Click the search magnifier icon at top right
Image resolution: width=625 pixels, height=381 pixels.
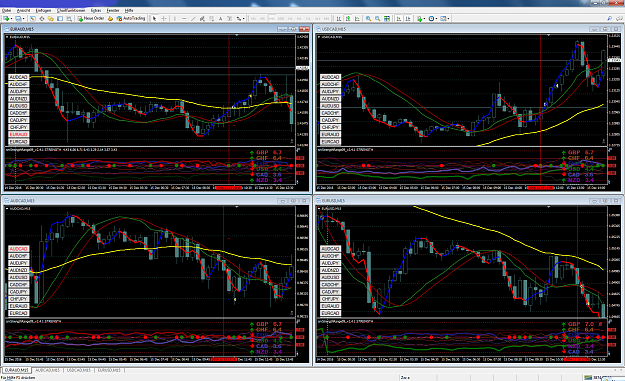(609, 18)
